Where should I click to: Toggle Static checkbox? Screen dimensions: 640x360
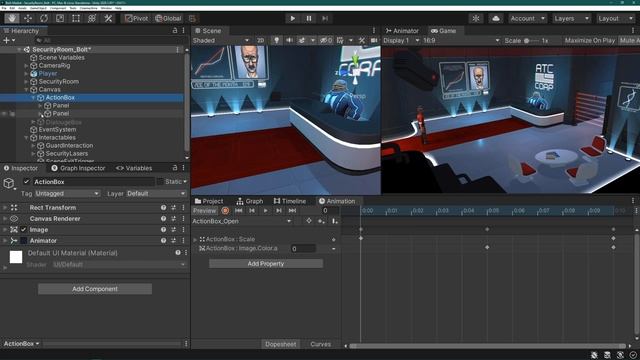(160, 182)
